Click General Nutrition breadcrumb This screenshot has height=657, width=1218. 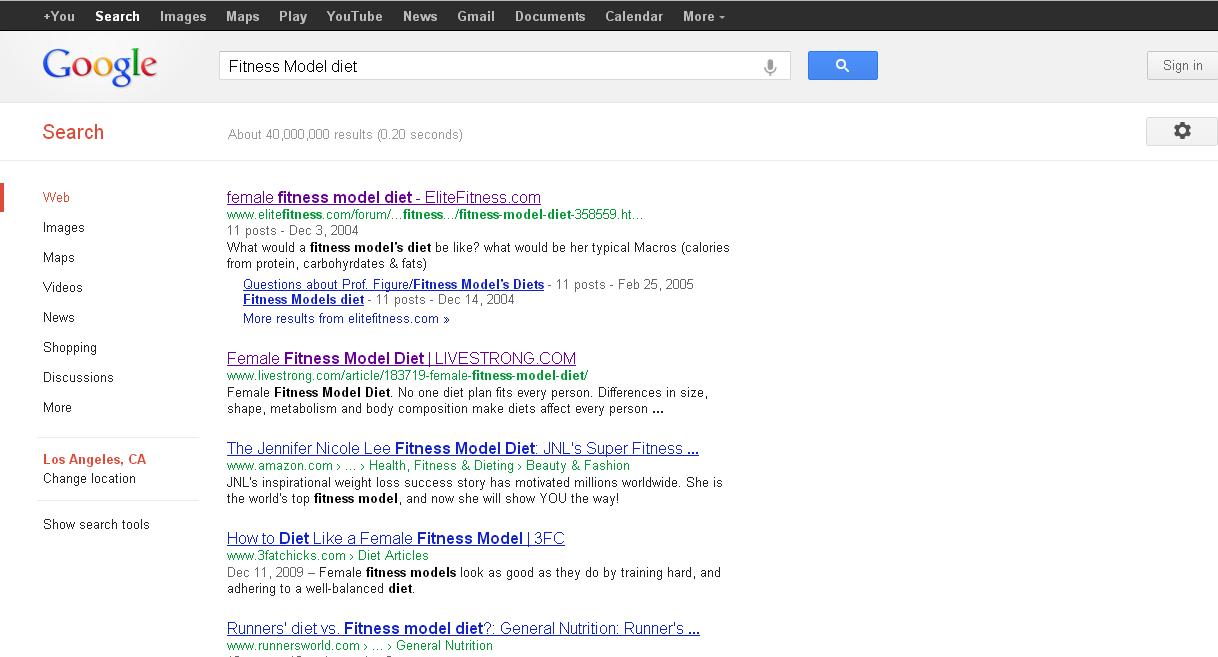tap(444, 646)
